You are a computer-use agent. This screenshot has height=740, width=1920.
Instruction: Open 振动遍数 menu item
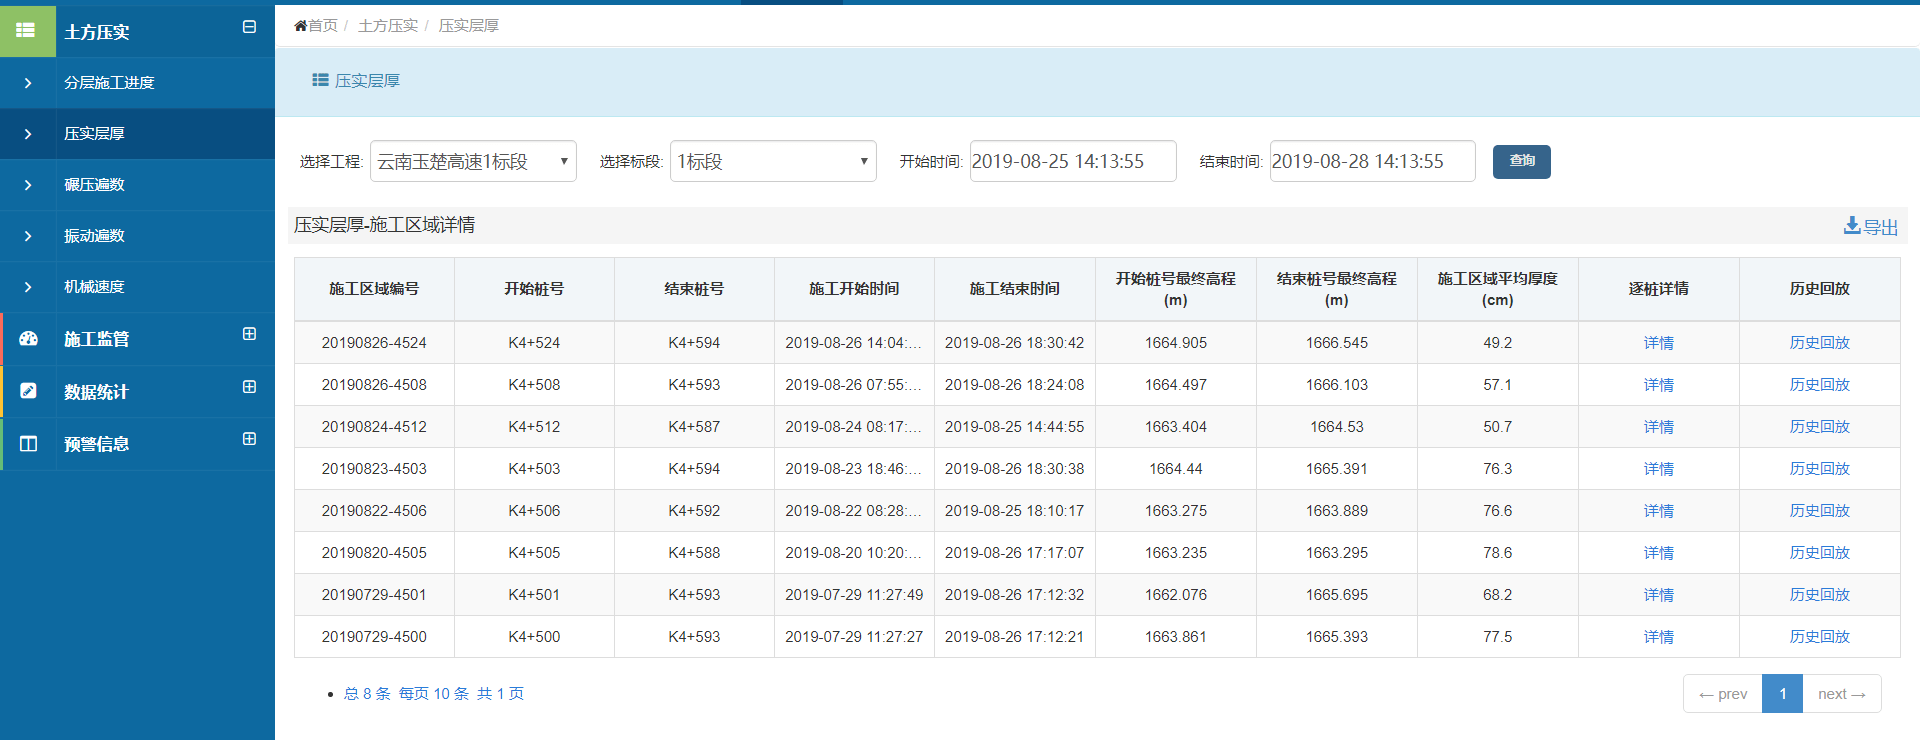click(x=94, y=236)
